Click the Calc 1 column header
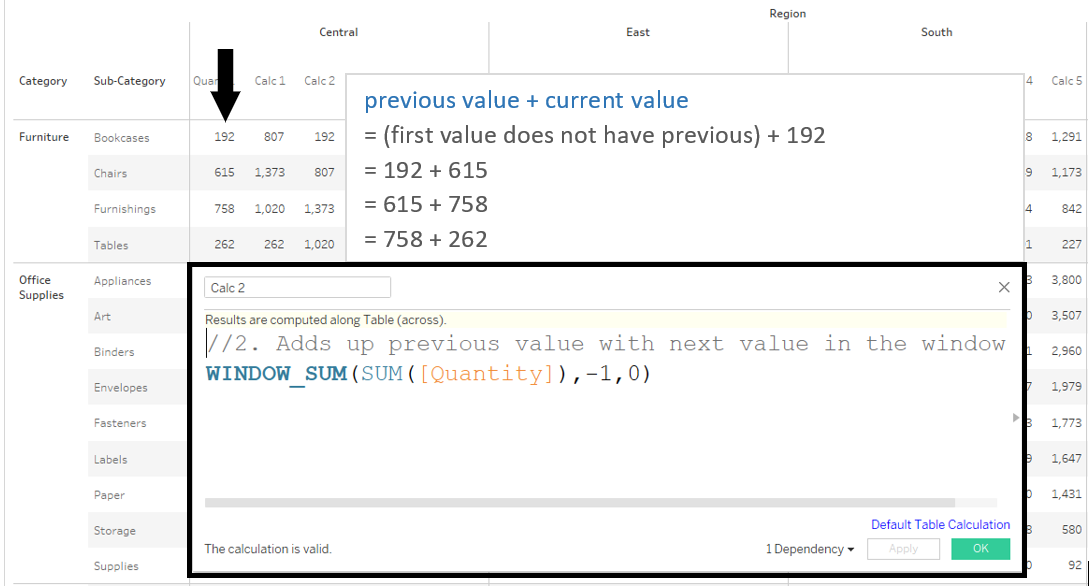 (269, 81)
